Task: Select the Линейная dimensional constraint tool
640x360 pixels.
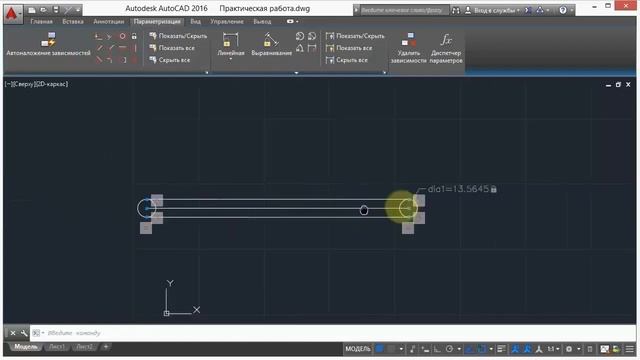Action: (x=231, y=44)
